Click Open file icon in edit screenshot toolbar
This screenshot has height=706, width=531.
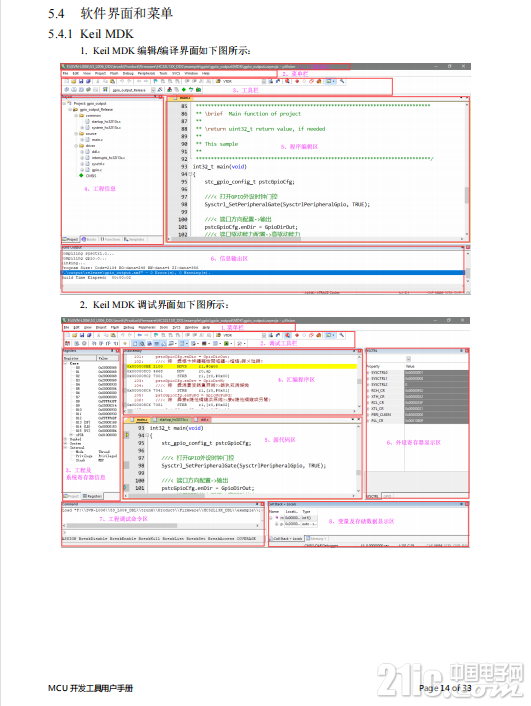[74, 81]
